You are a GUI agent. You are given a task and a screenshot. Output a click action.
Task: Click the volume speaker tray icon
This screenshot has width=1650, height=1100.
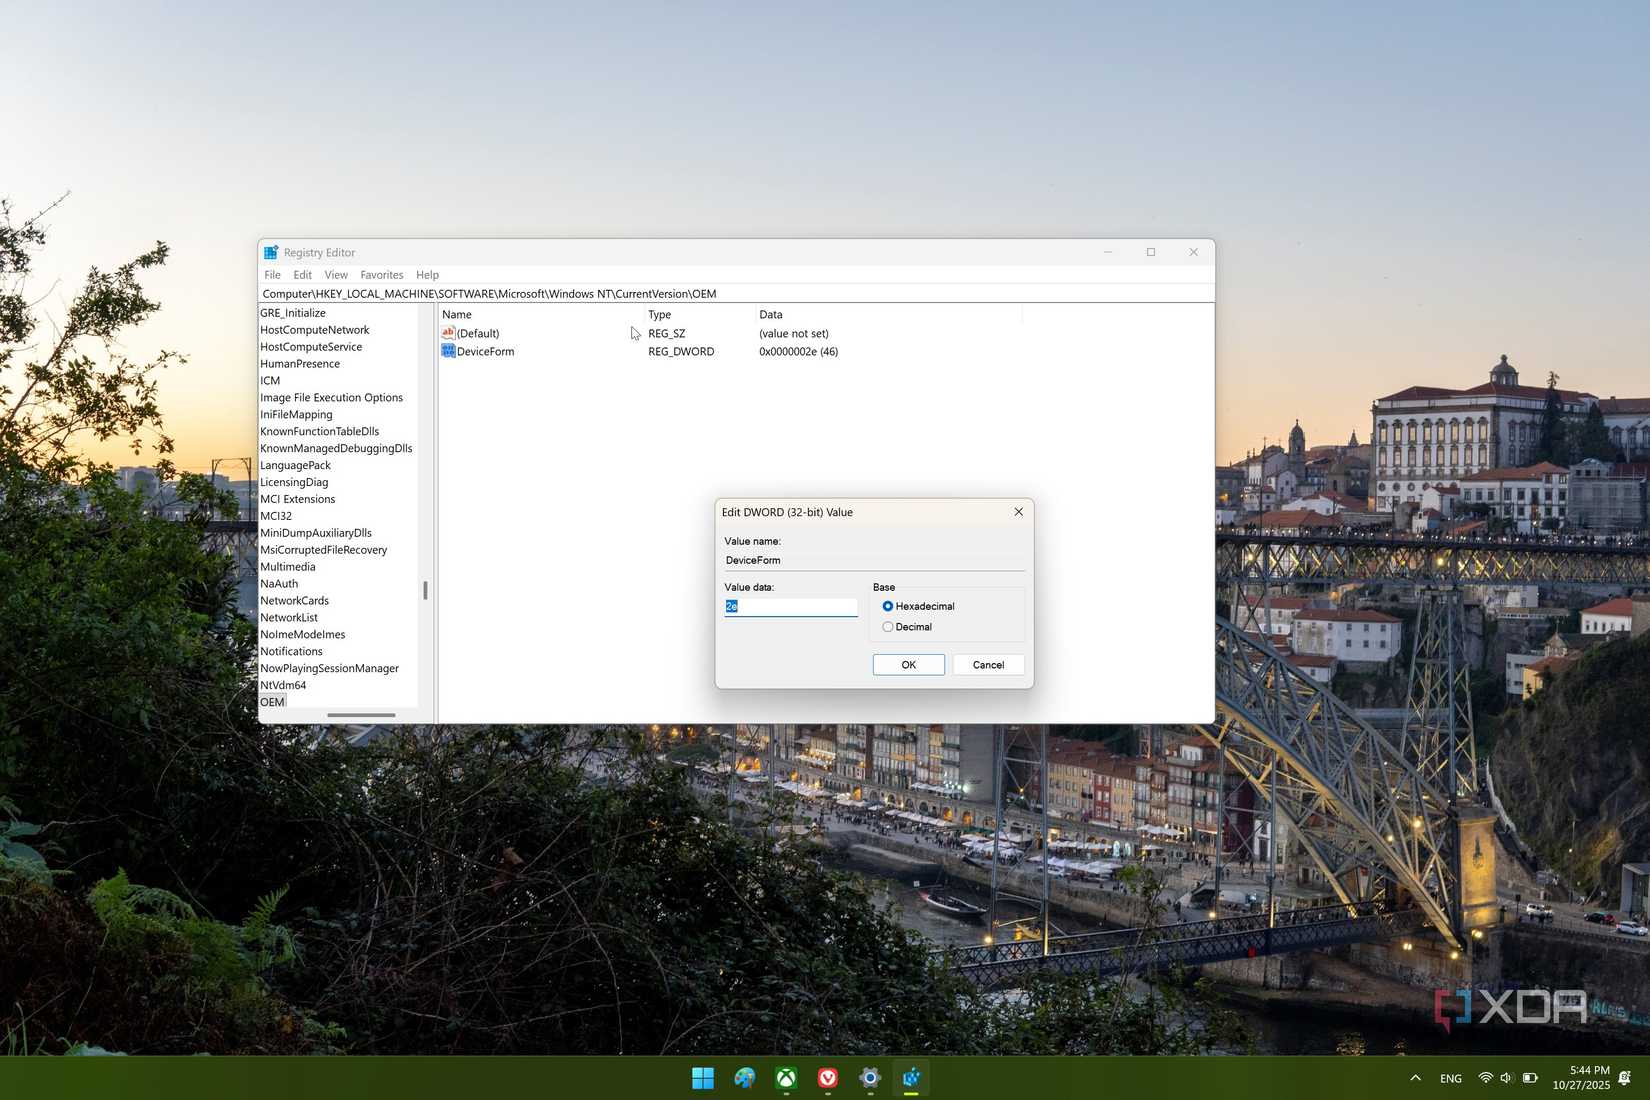(x=1507, y=1078)
